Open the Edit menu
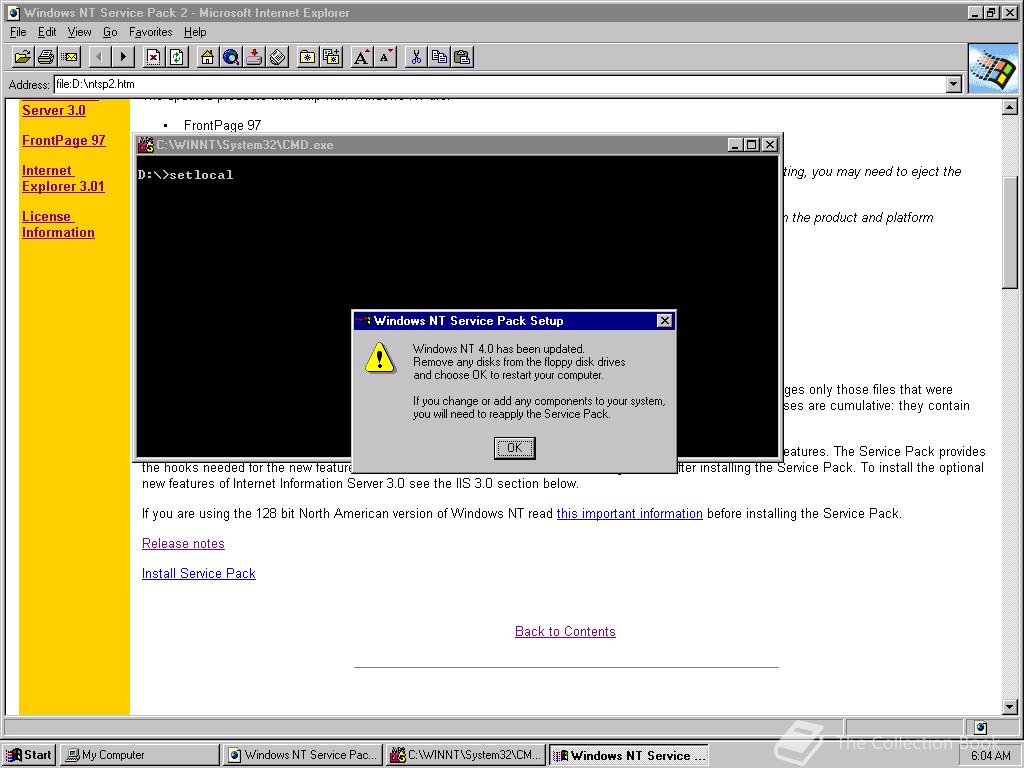 point(46,32)
